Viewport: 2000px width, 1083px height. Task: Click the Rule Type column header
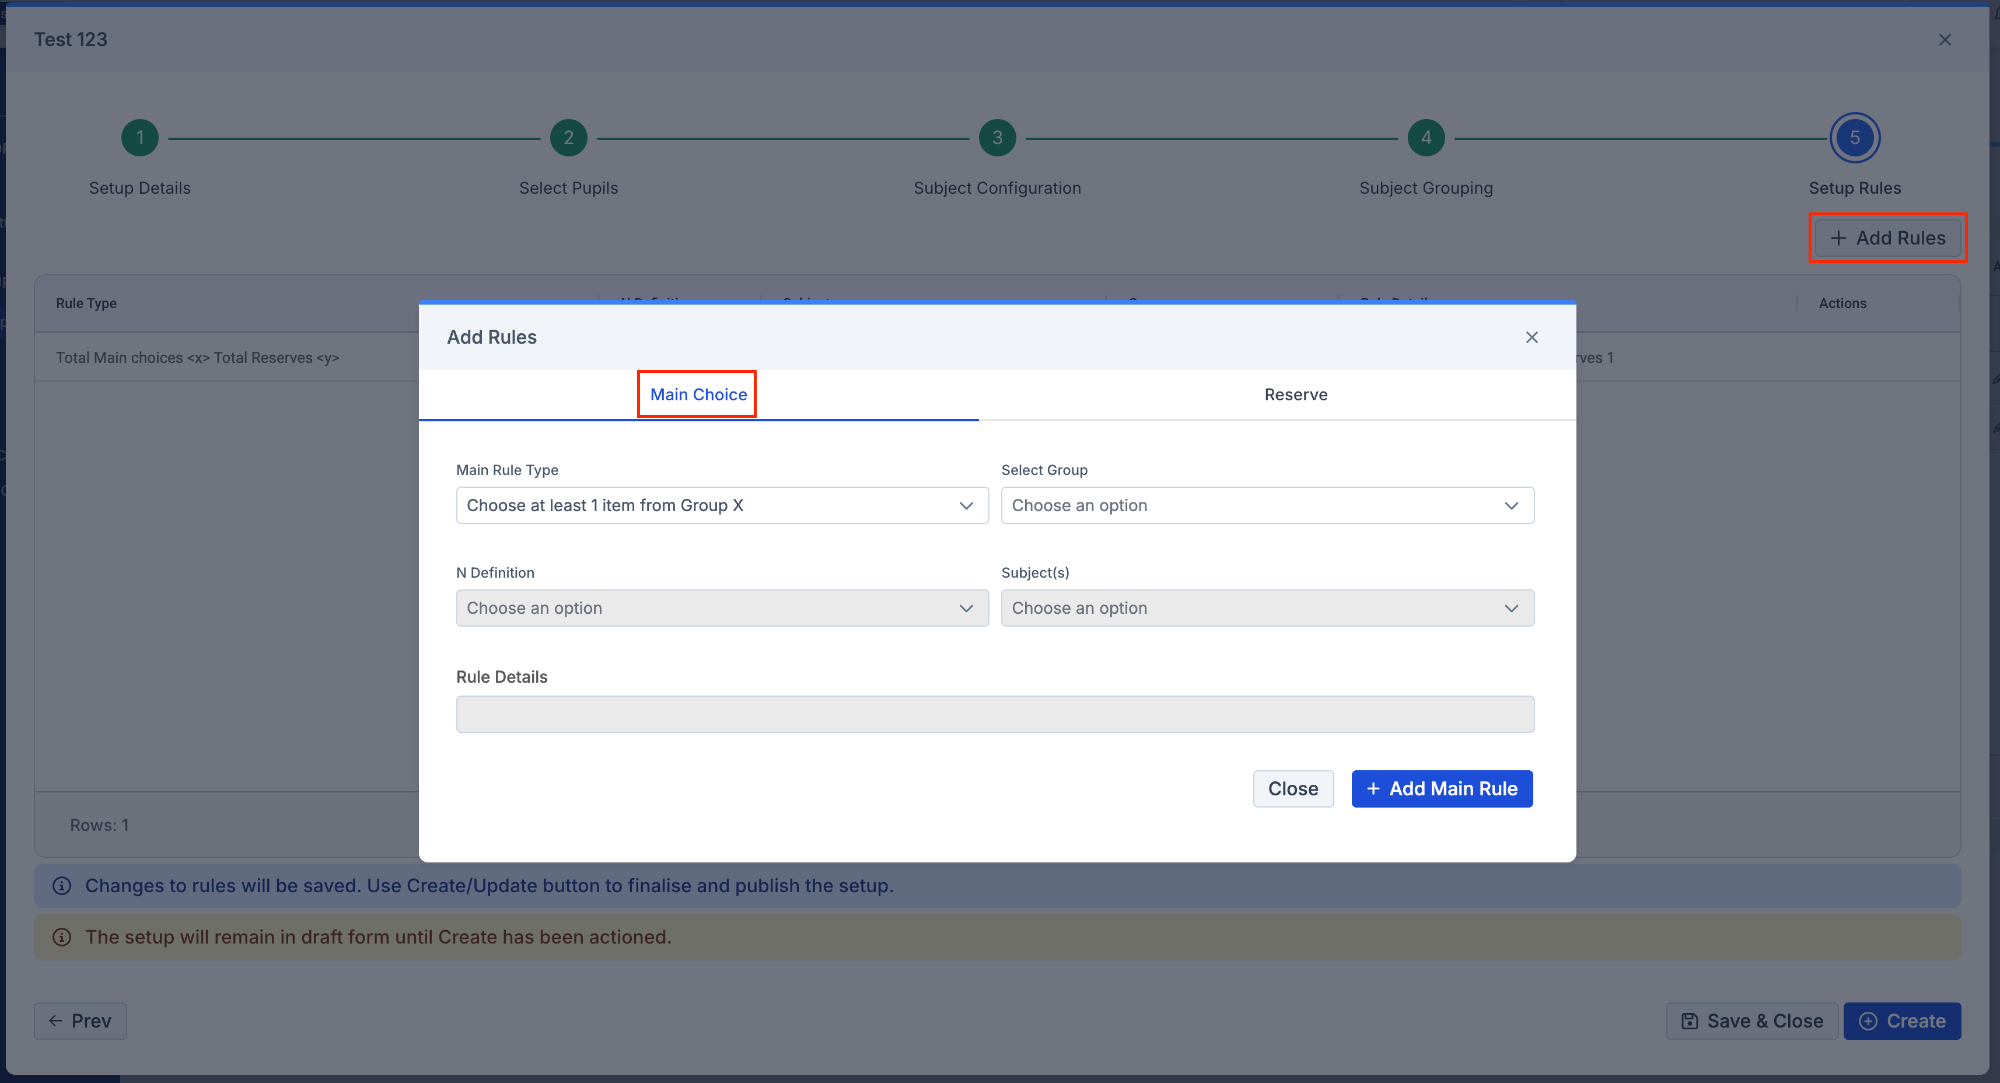click(86, 303)
